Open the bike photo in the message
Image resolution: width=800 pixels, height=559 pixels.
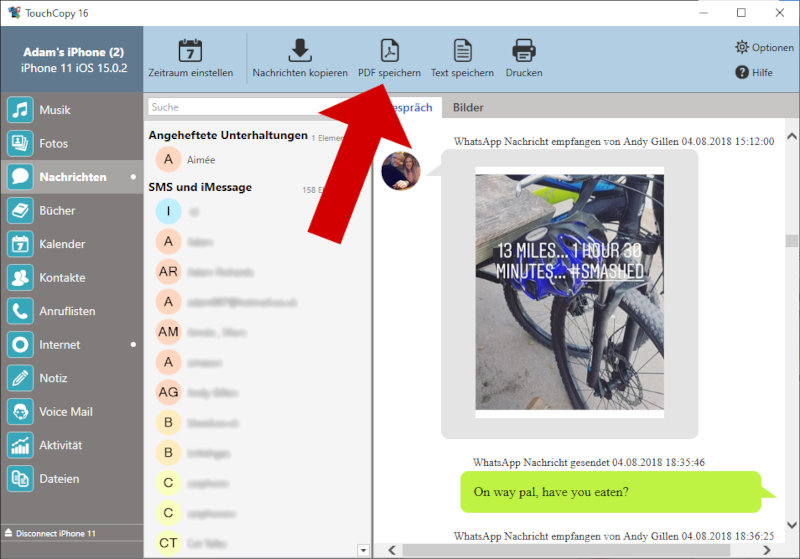[569, 292]
